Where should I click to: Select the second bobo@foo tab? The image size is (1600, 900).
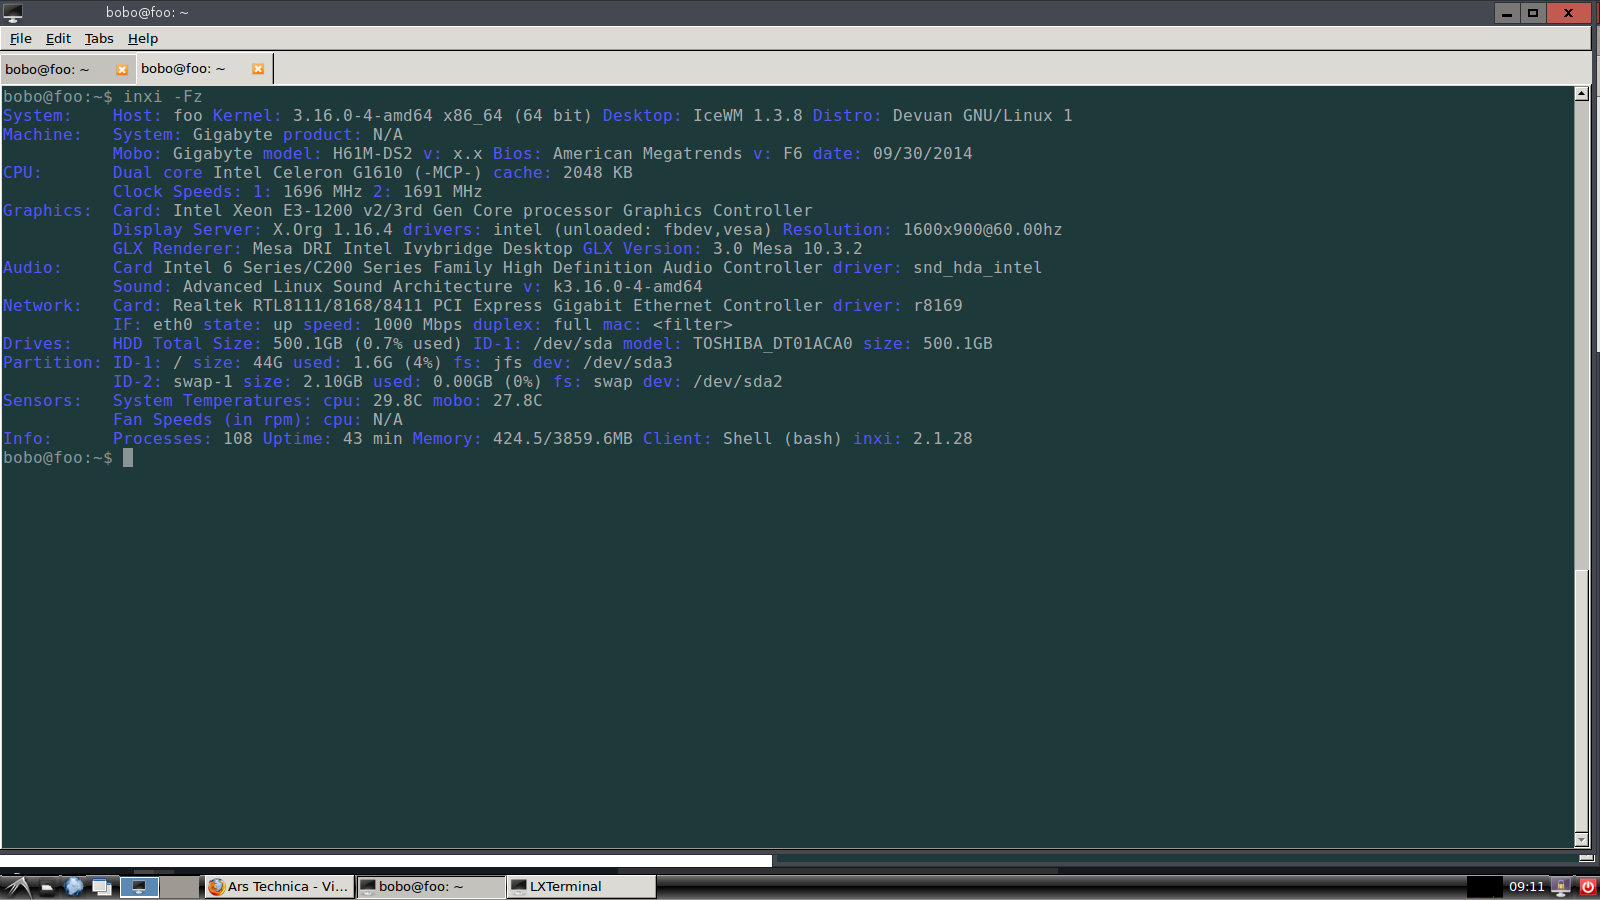pos(204,68)
